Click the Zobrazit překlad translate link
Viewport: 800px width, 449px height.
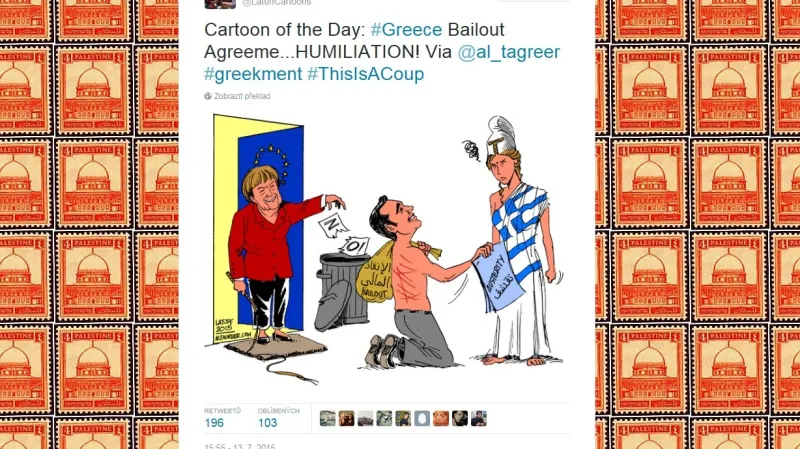tap(242, 96)
